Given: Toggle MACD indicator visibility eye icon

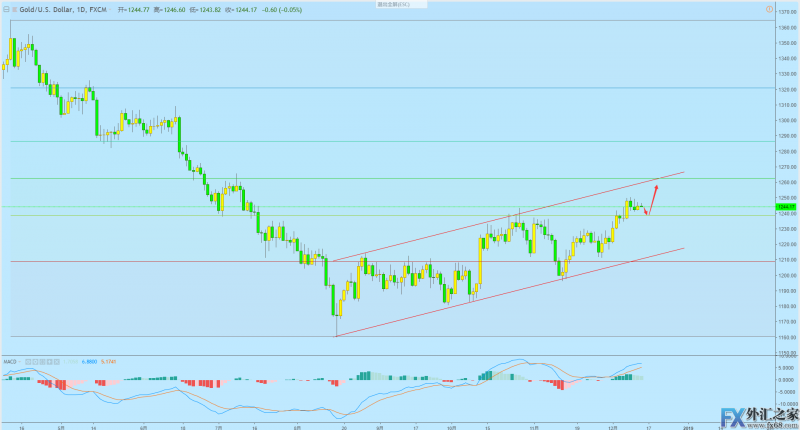Looking at the screenshot, I should tap(29, 360).
